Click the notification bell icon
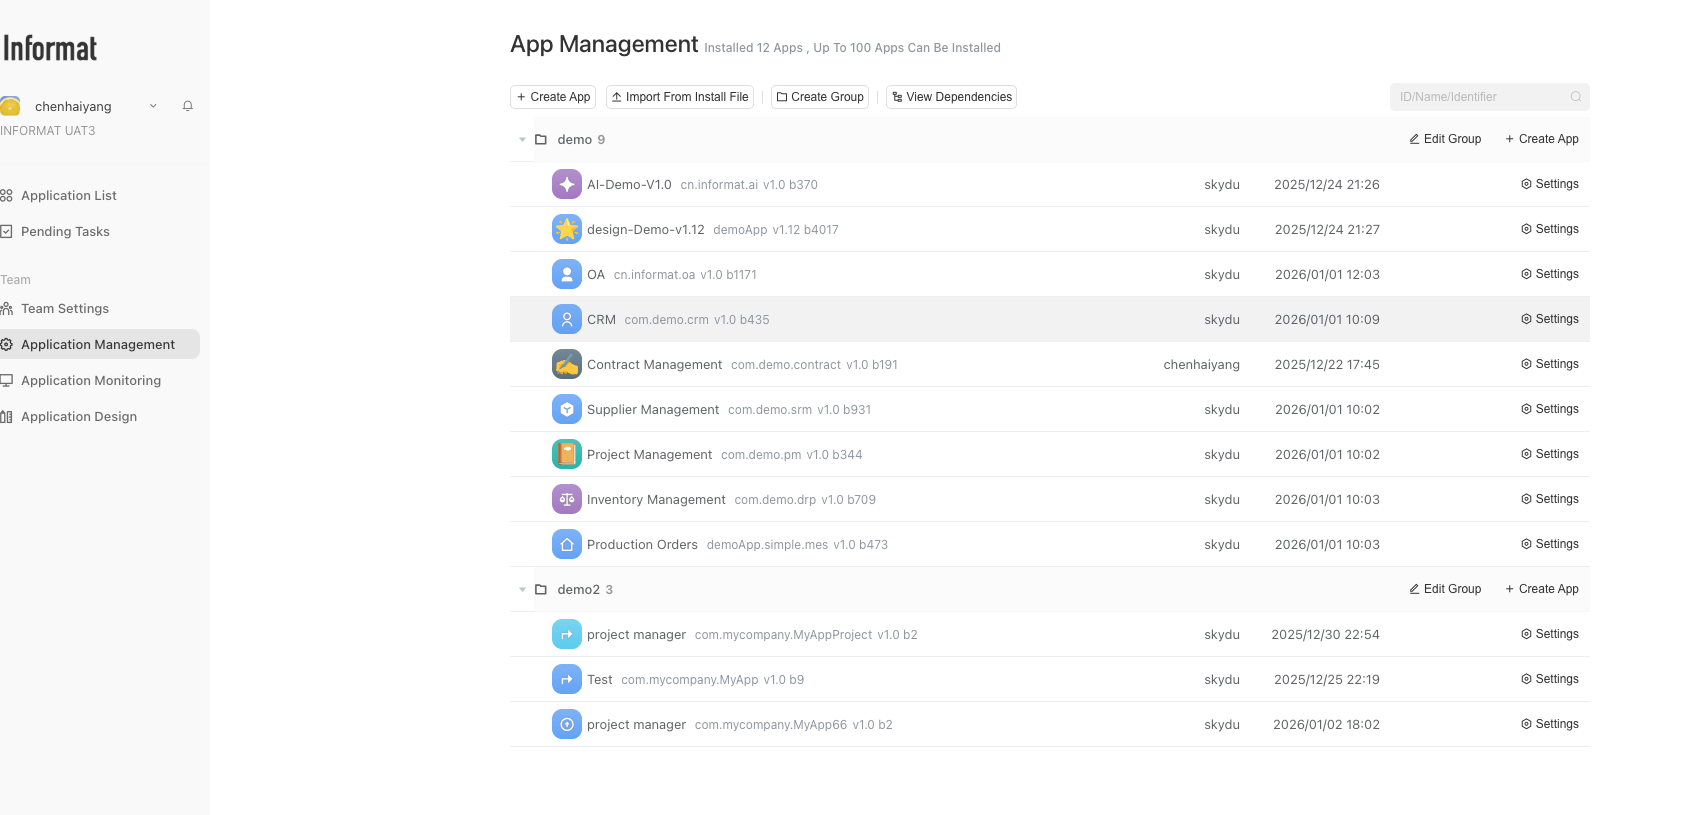Screen dimensions: 1696x815 pos(187,106)
